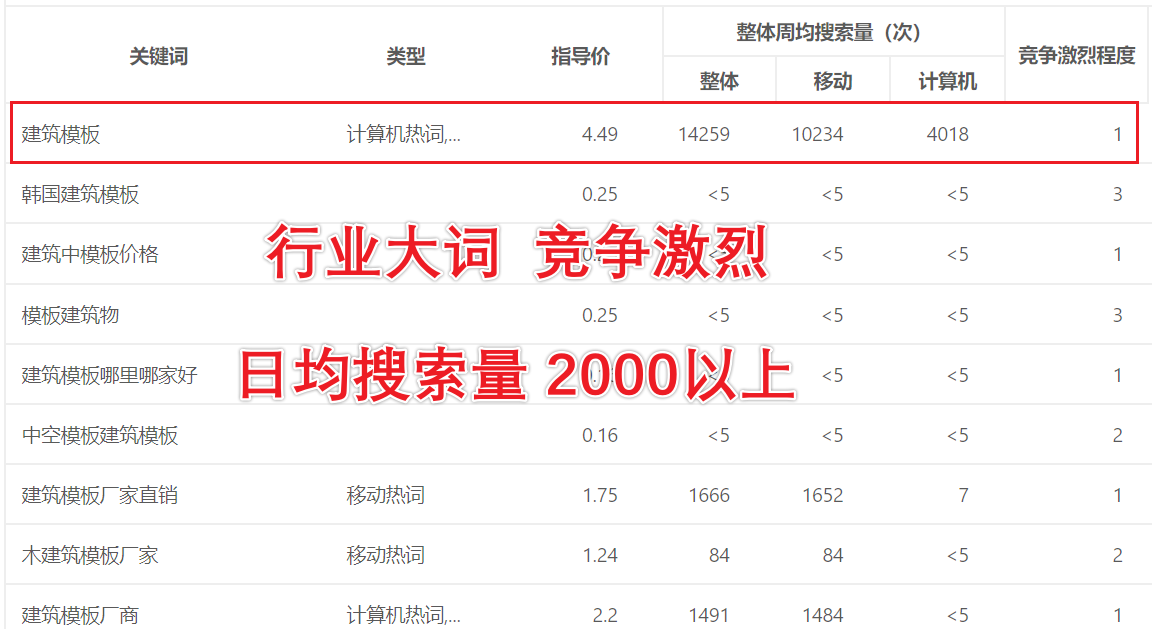
Task: Click the keyword 建筑中模板价格
Action: coord(90,254)
